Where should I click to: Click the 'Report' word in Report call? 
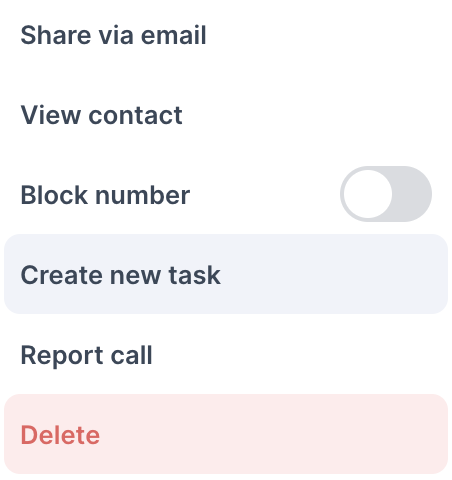coord(62,356)
